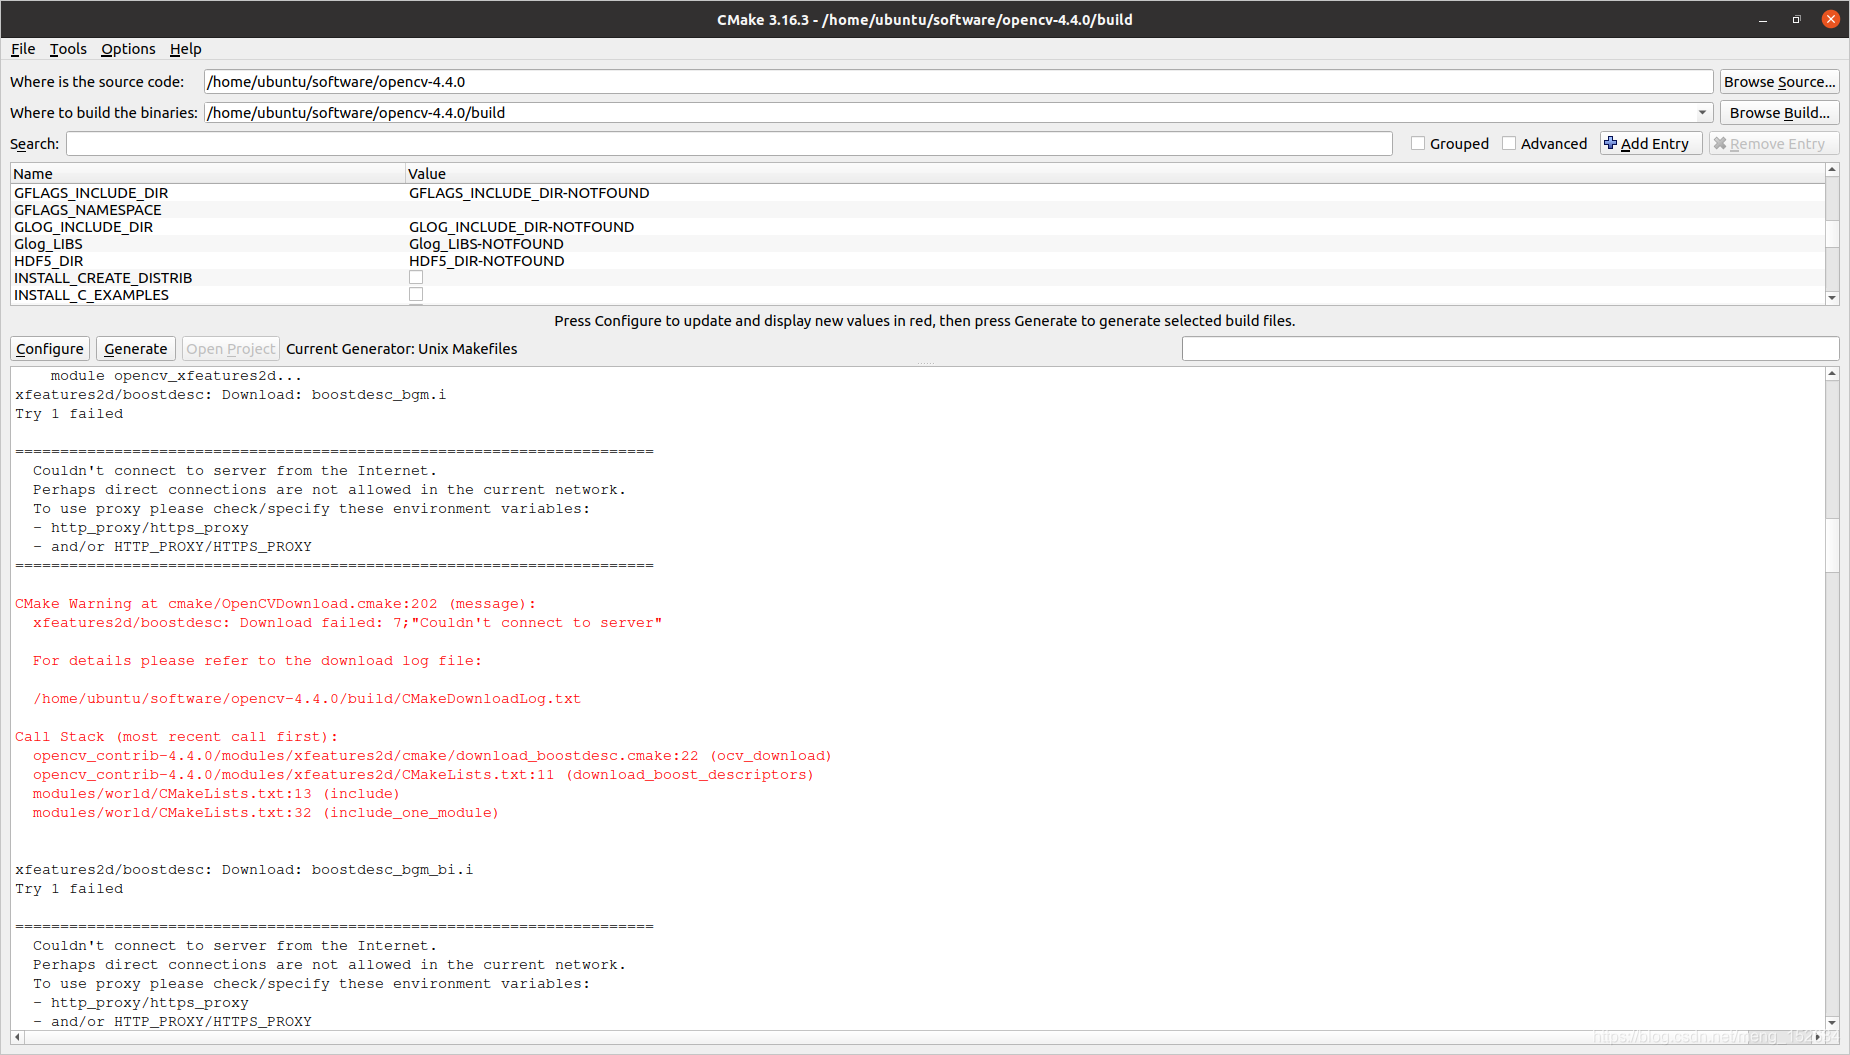
Task: Click the Open Project button
Action: click(230, 349)
